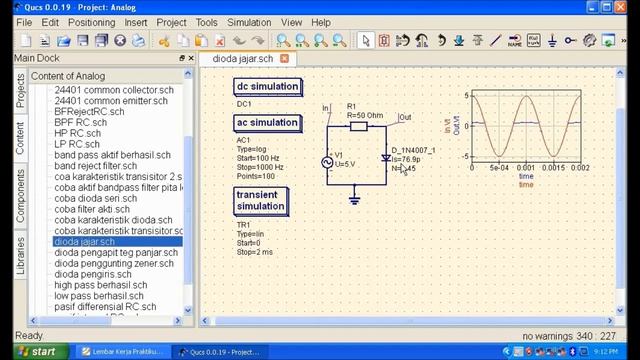Image resolution: width=640 pixels, height=360 pixels.
Task: Open the View menu
Action: point(291,22)
